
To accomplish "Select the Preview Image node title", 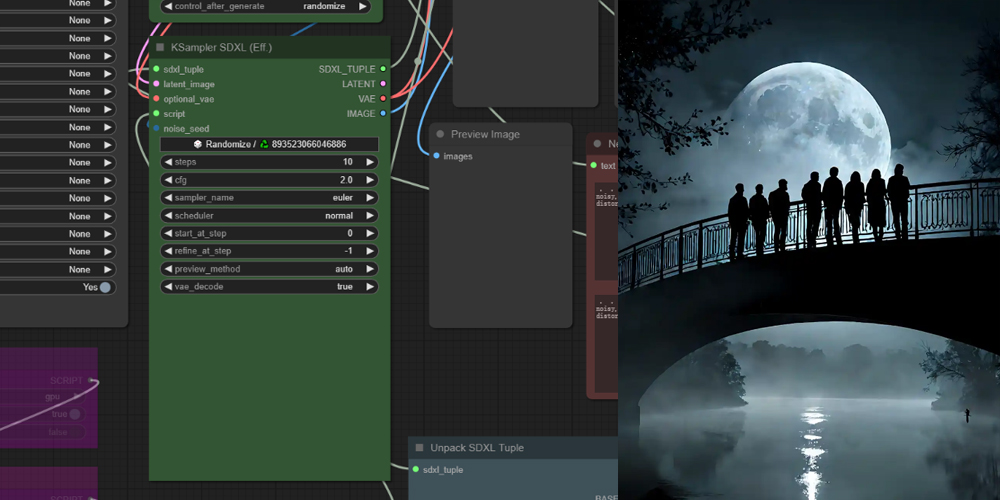I will tap(485, 134).
